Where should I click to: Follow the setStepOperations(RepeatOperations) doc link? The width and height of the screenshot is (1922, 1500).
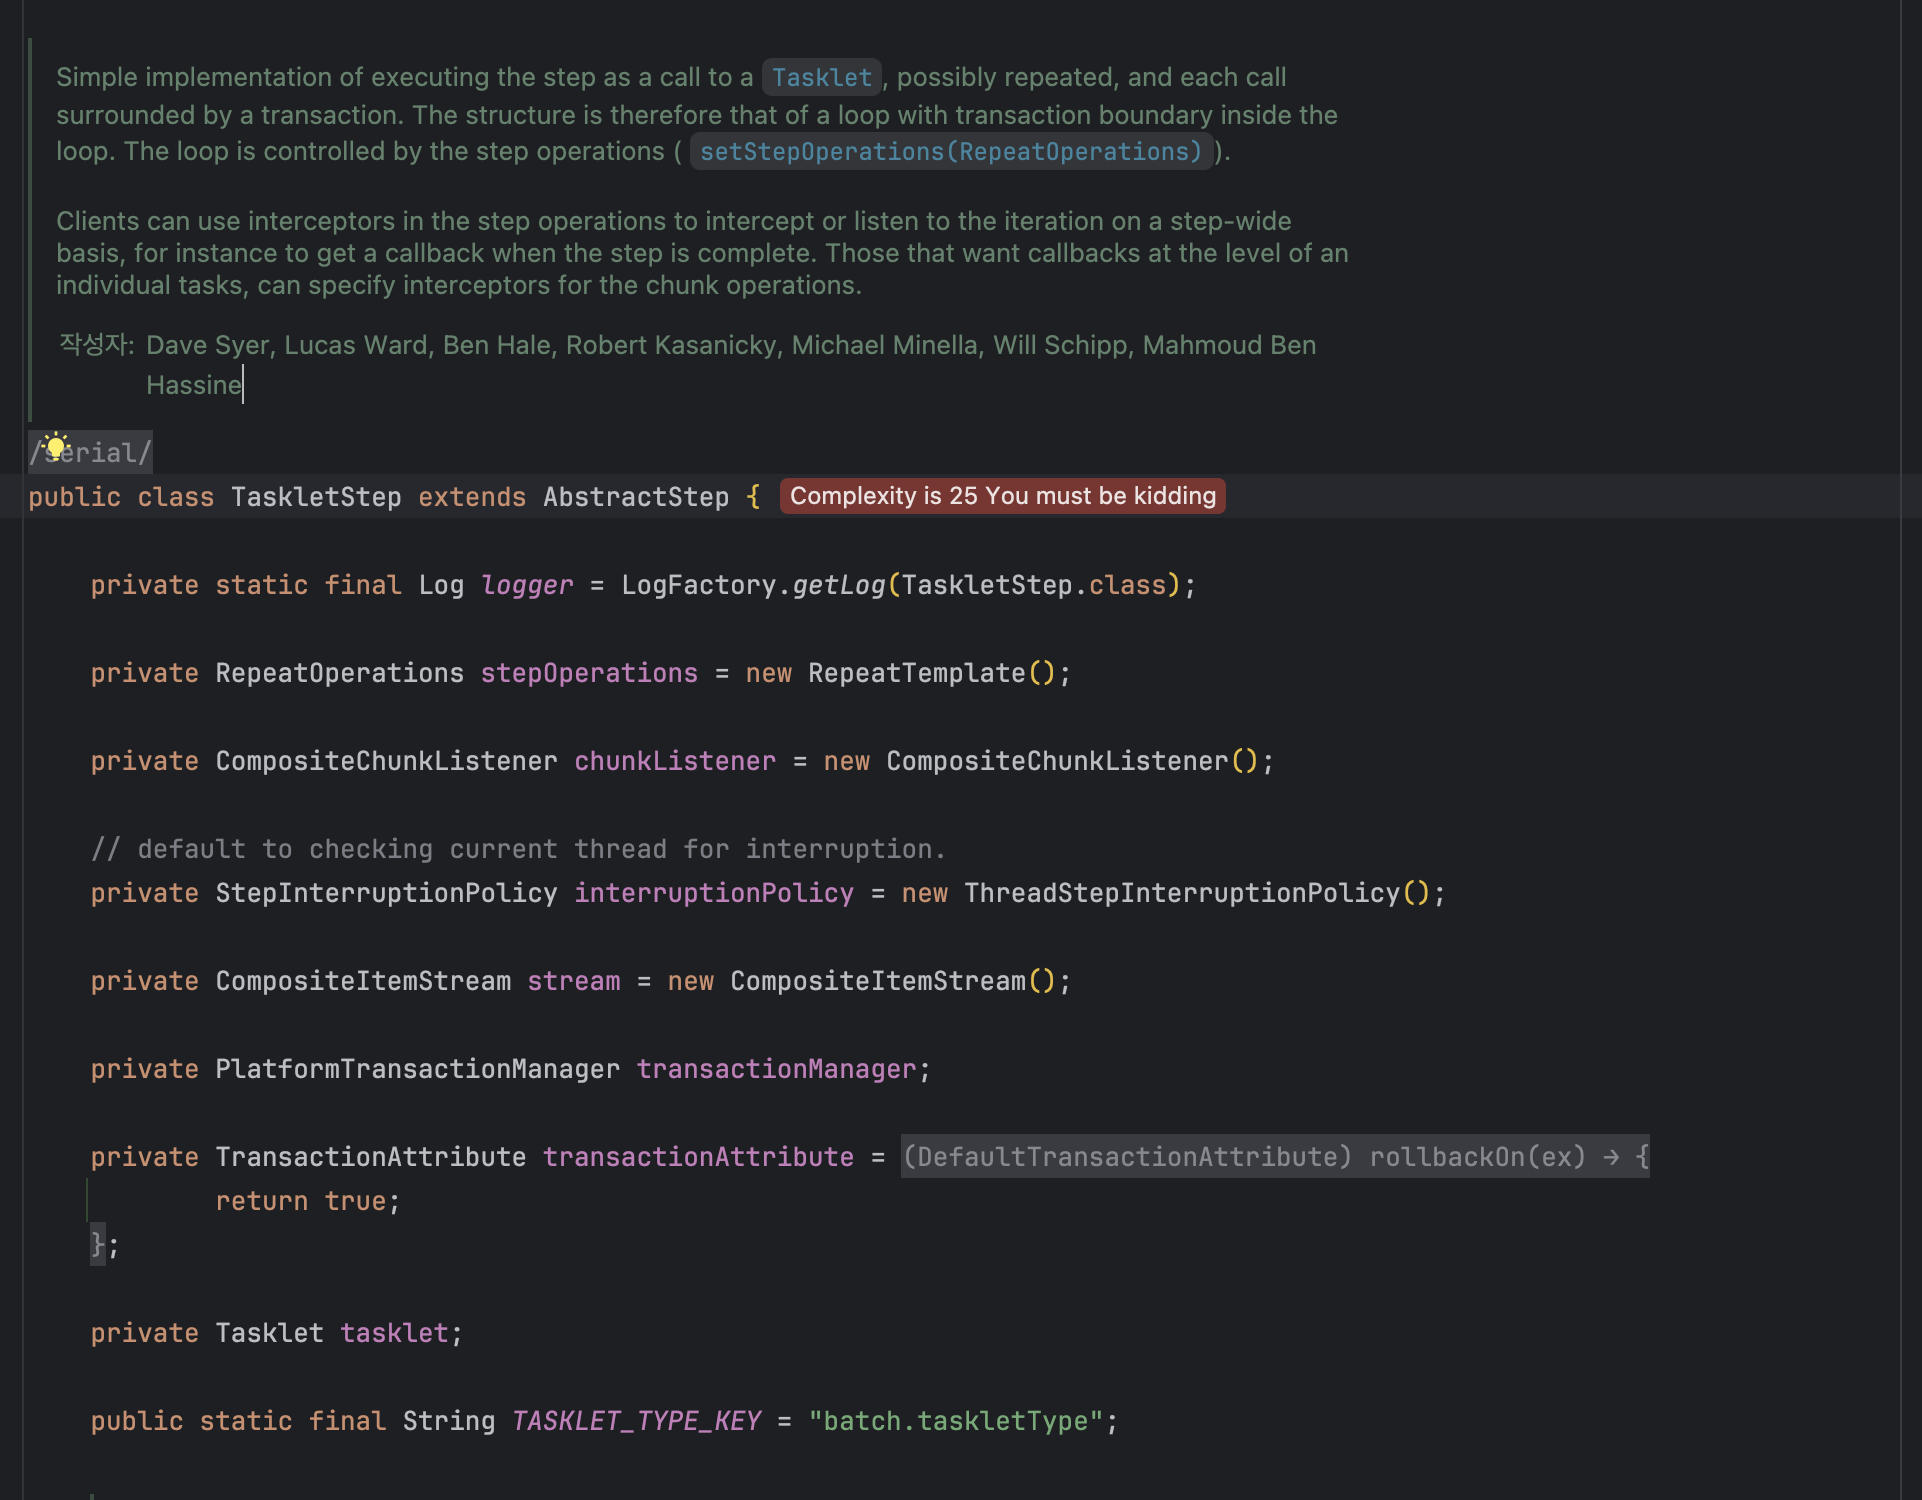[950, 152]
